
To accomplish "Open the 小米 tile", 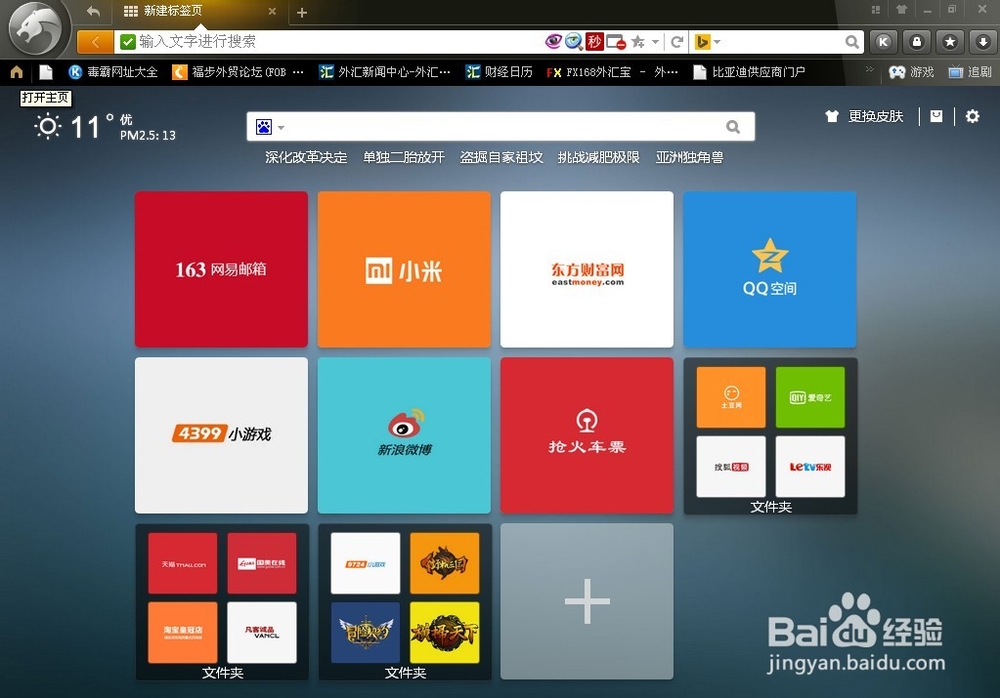I will (x=404, y=269).
